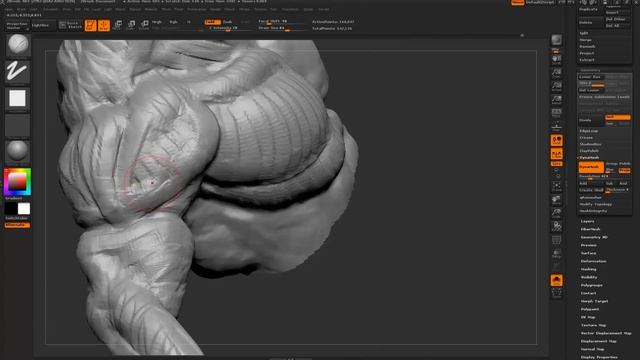
Task: Open the empty texture slot
Action: pyautogui.click(x=18, y=126)
